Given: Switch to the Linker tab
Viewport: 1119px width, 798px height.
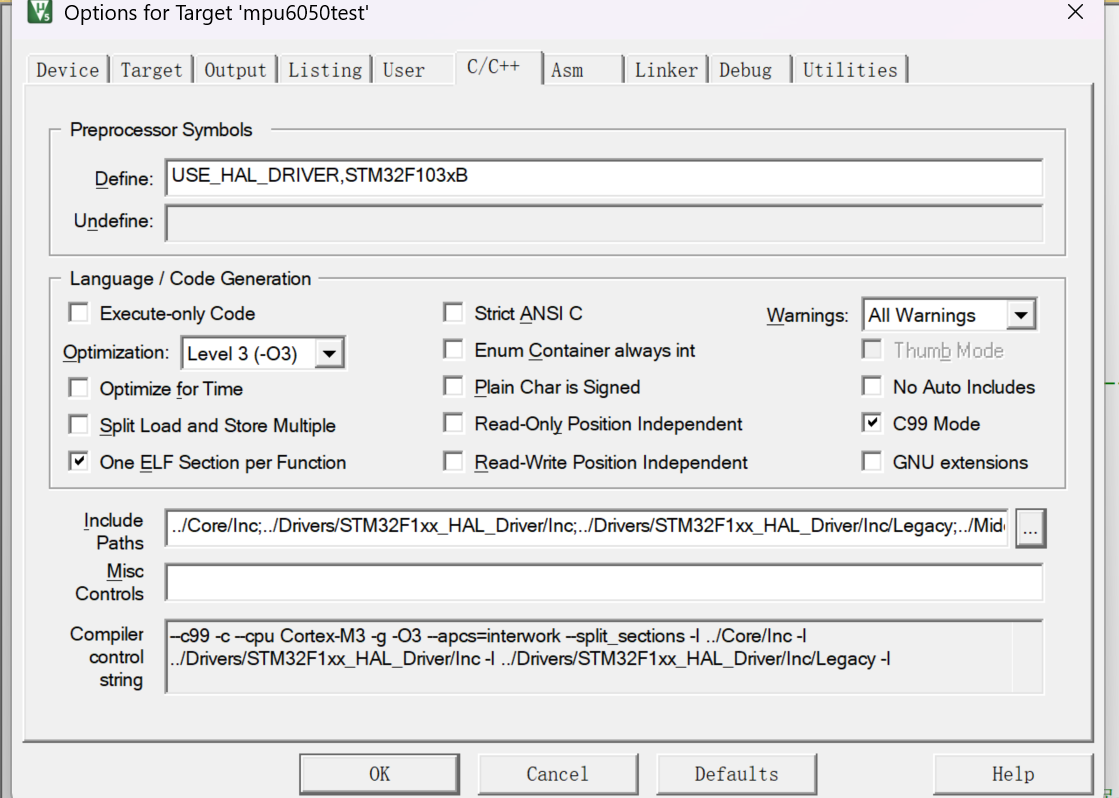Looking at the screenshot, I should point(667,70).
